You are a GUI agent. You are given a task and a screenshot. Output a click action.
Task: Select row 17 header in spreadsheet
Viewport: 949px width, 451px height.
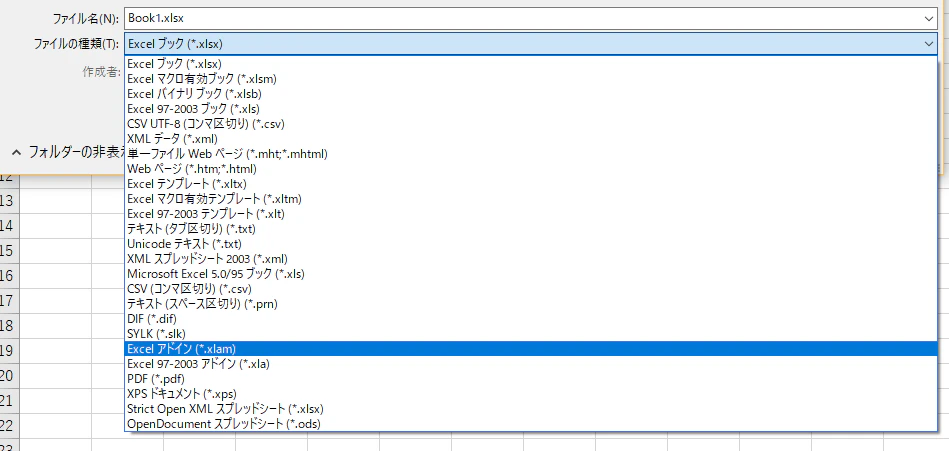(8, 300)
